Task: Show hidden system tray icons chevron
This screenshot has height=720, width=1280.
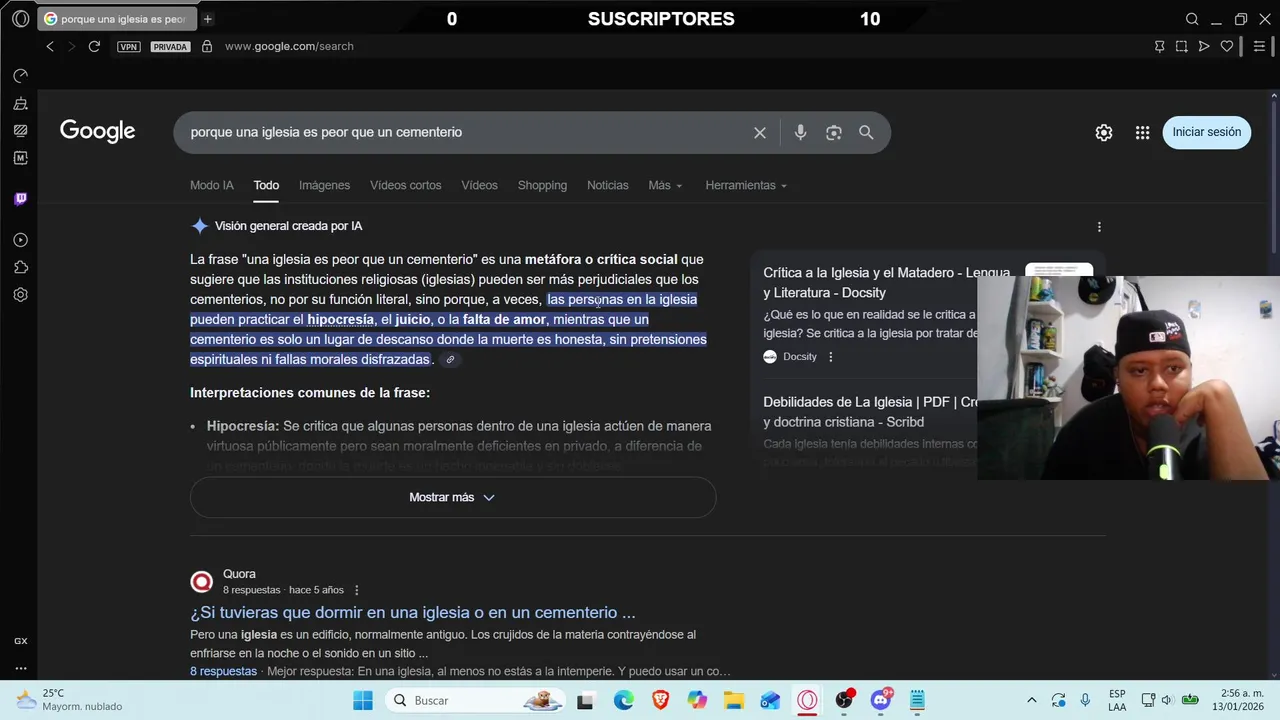Action: tap(1032, 700)
